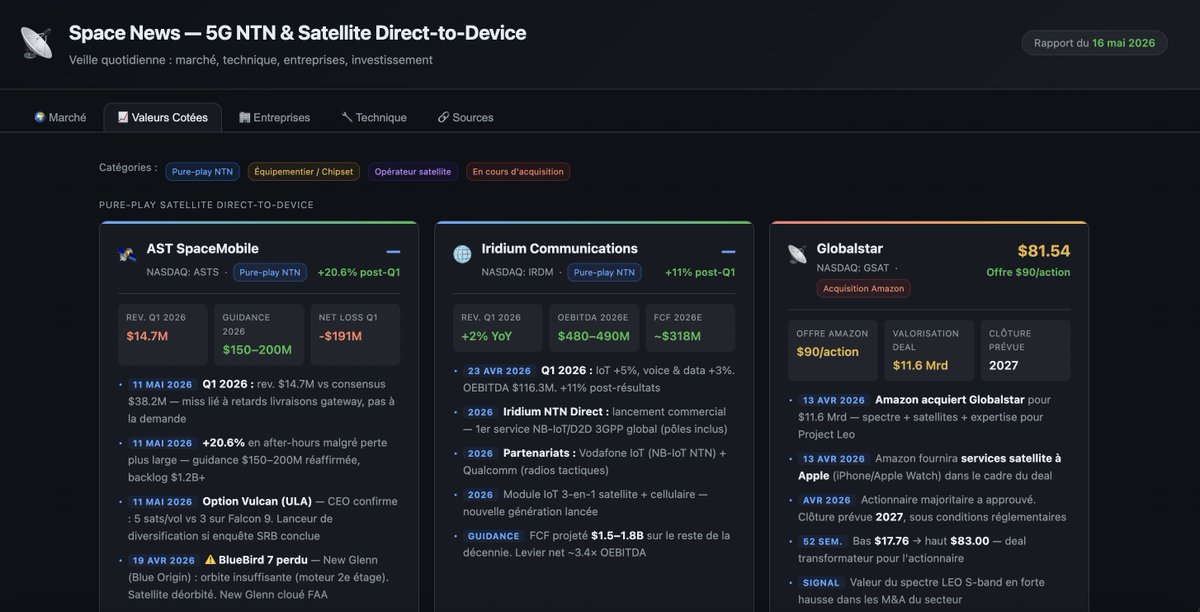Click the Globalstar title
Image resolution: width=1200 pixels, height=612 pixels.
850,248
